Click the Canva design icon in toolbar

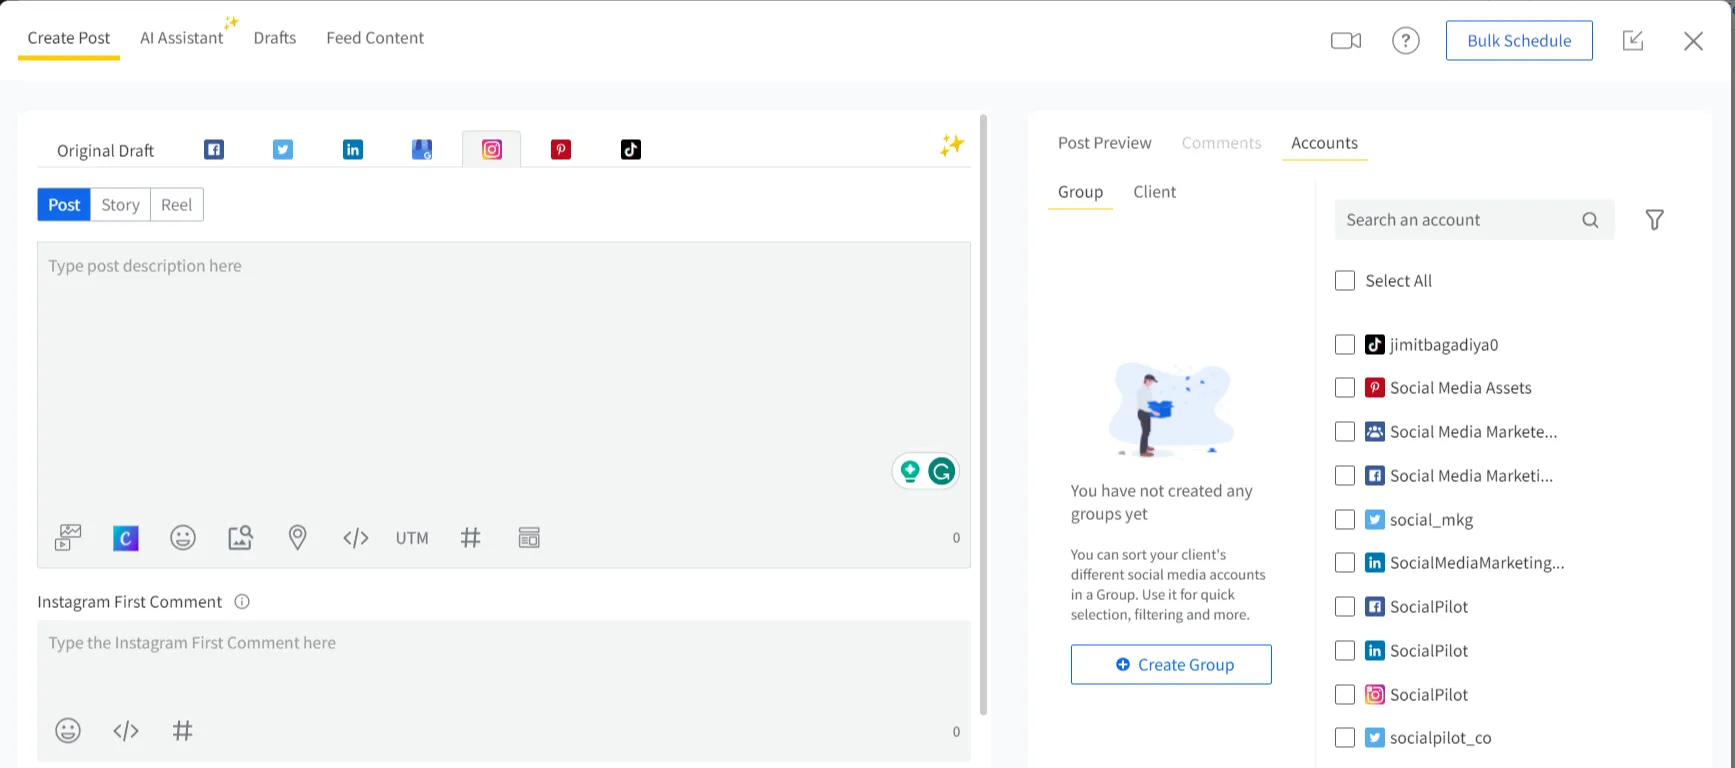pyautogui.click(x=126, y=538)
